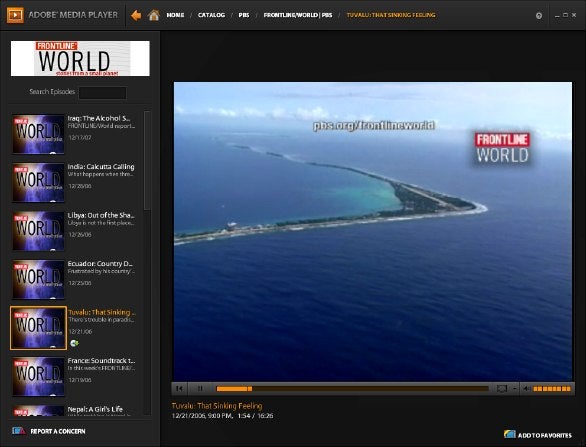Go back using the orange arrow
Image resolution: width=586 pixels, height=447 pixels.
click(x=136, y=15)
